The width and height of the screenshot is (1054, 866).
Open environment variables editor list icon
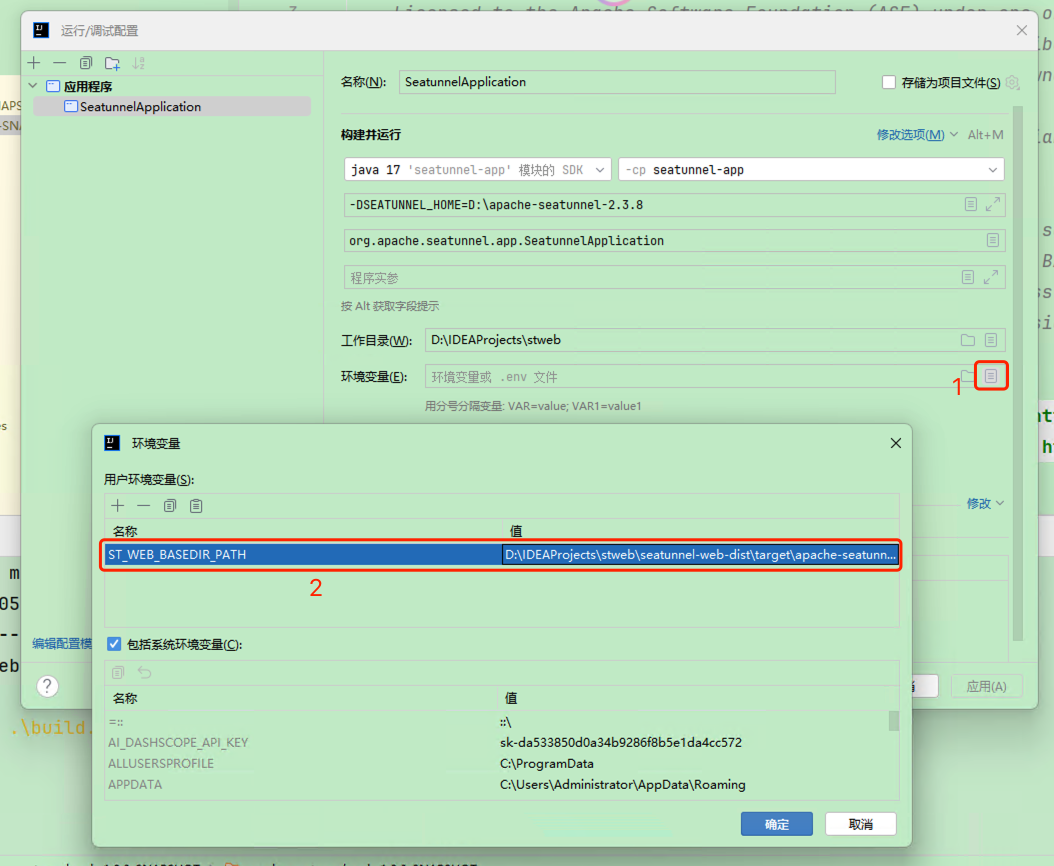coord(991,376)
